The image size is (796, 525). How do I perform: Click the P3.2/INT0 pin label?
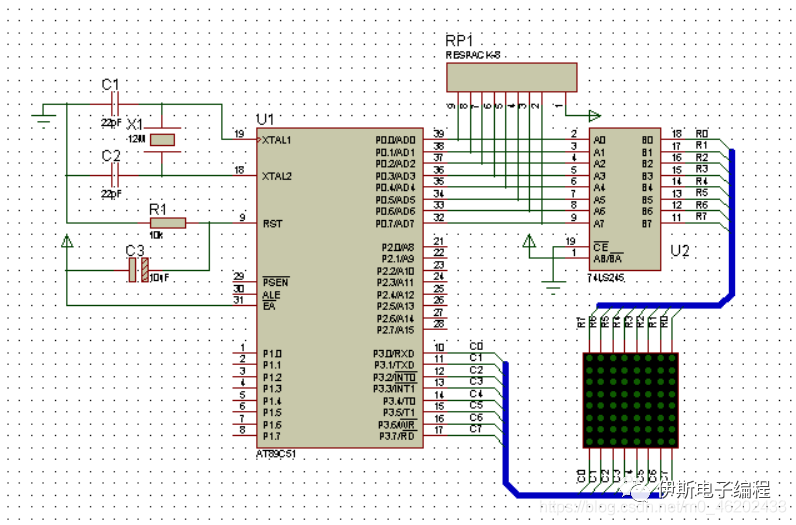pyautogui.click(x=395, y=377)
